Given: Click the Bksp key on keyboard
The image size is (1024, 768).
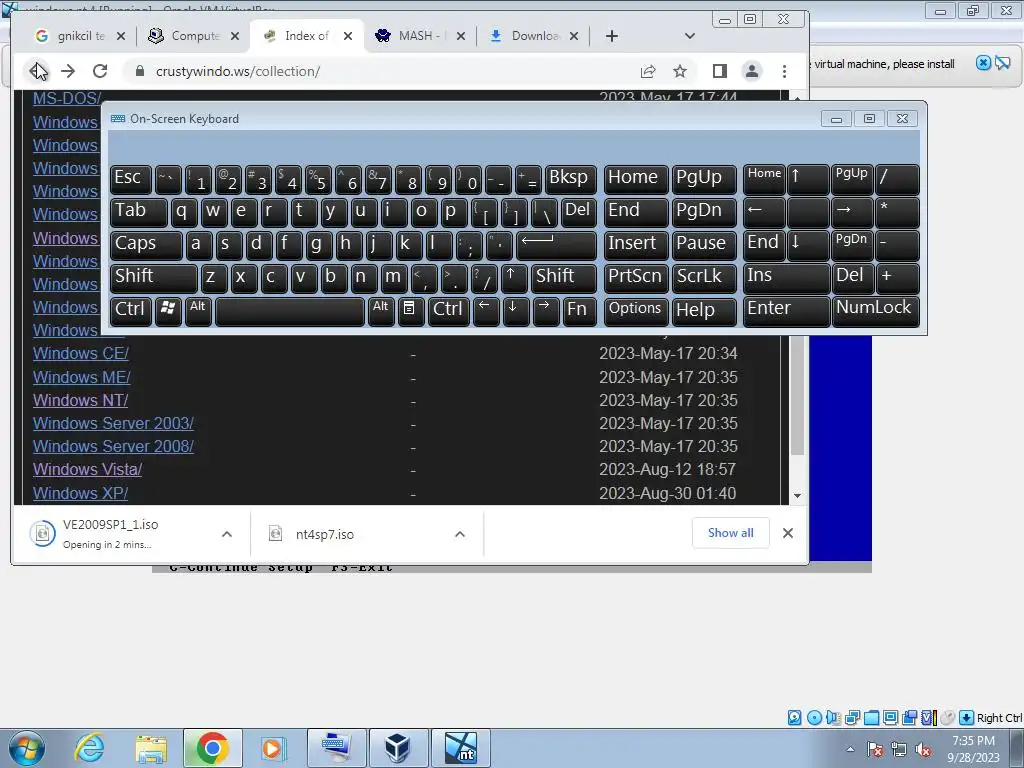Looking at the screenshot, I should [x=571, y=179].
